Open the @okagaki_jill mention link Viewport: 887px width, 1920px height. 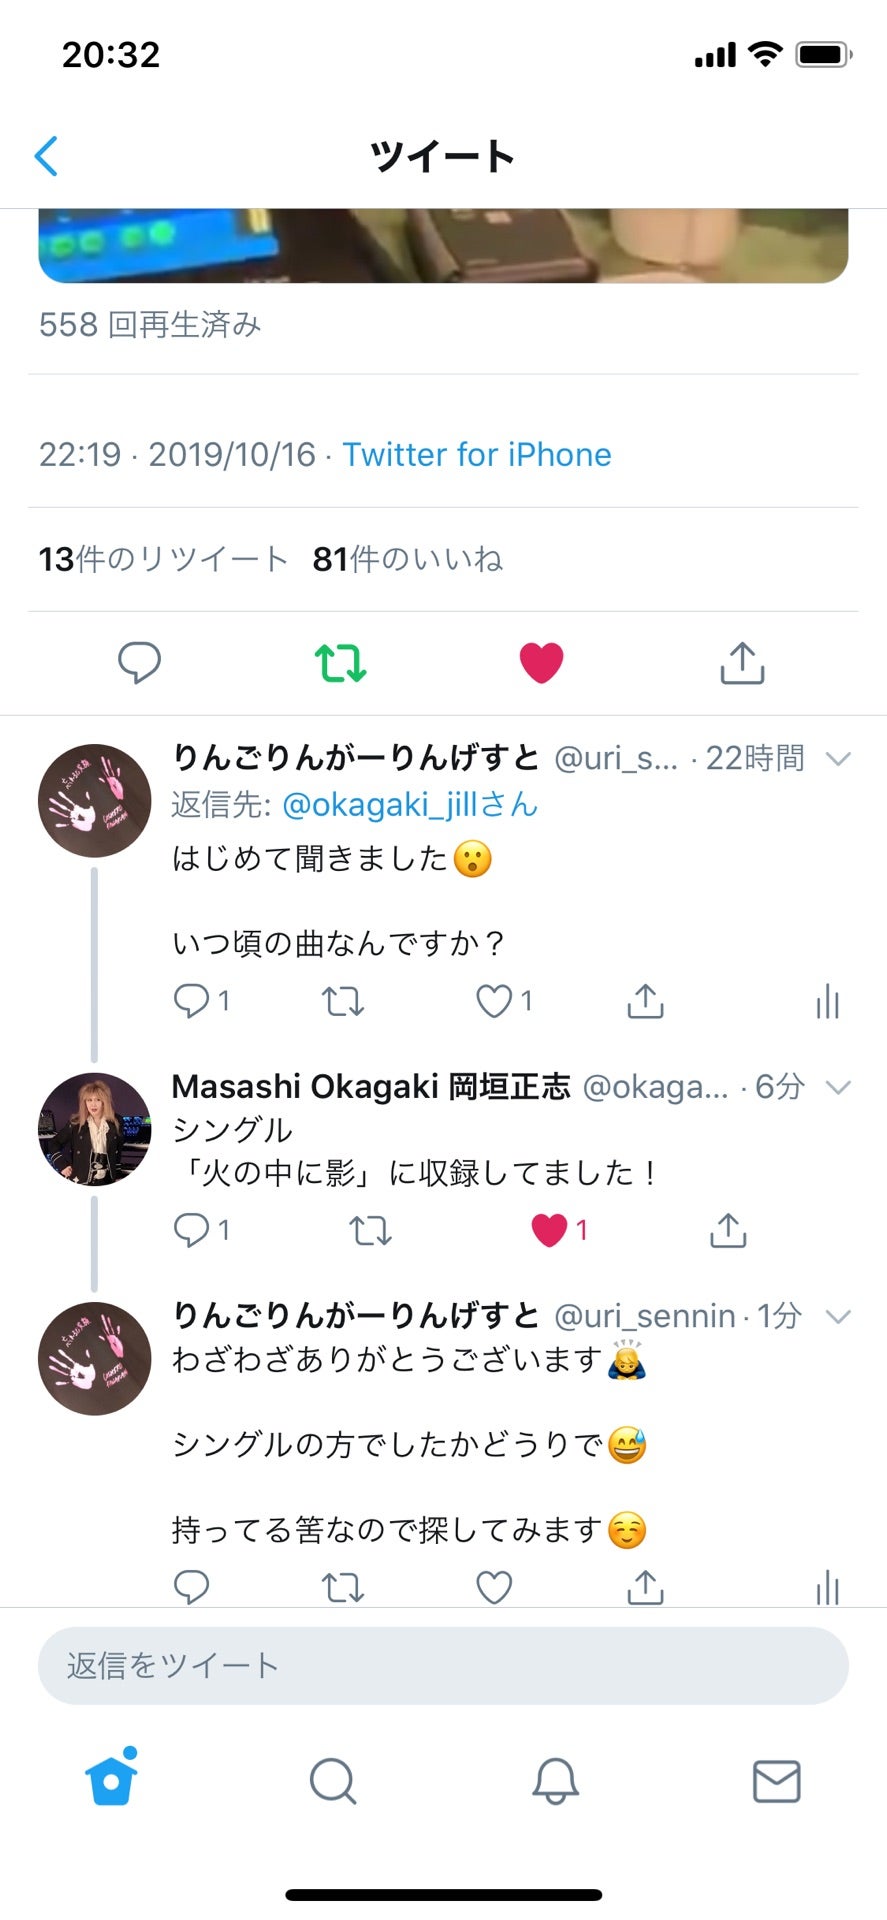(x=410, y=805)
